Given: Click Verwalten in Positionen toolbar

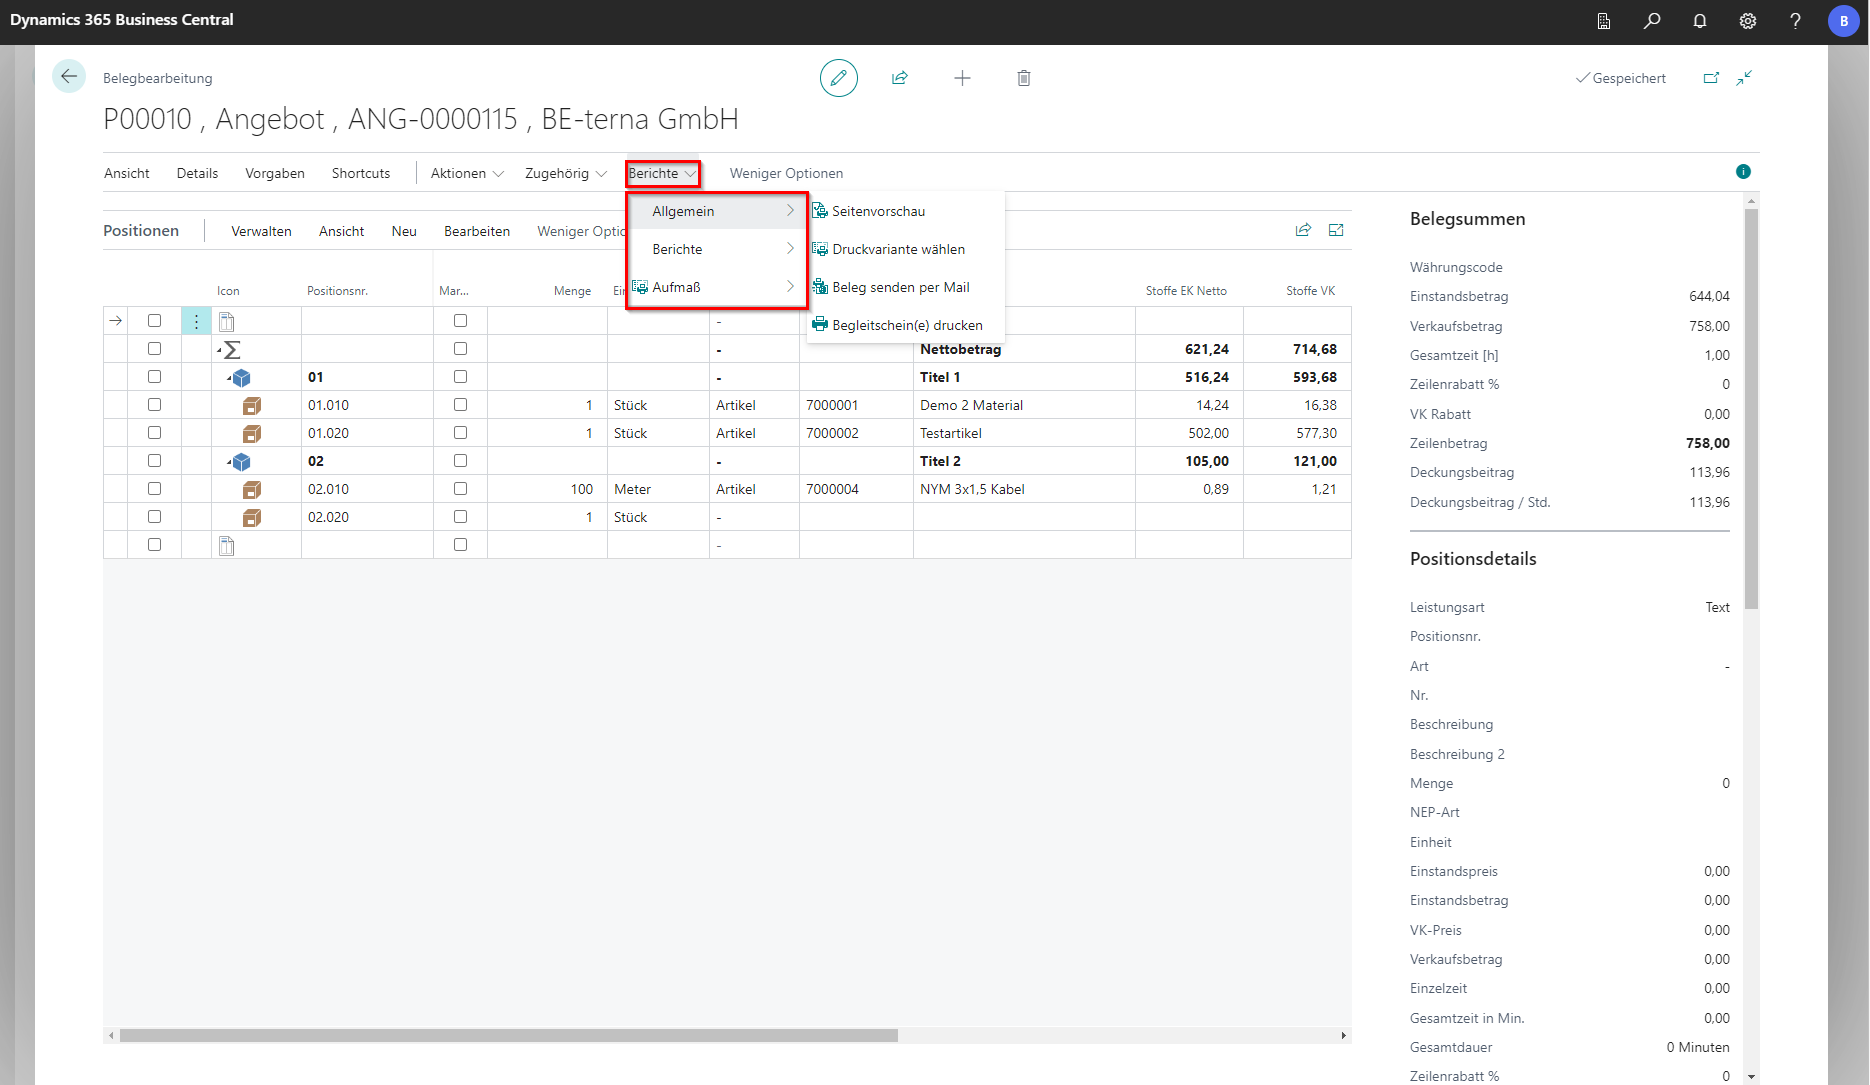Looking at the screenshot, I should (x=261, y=231).
